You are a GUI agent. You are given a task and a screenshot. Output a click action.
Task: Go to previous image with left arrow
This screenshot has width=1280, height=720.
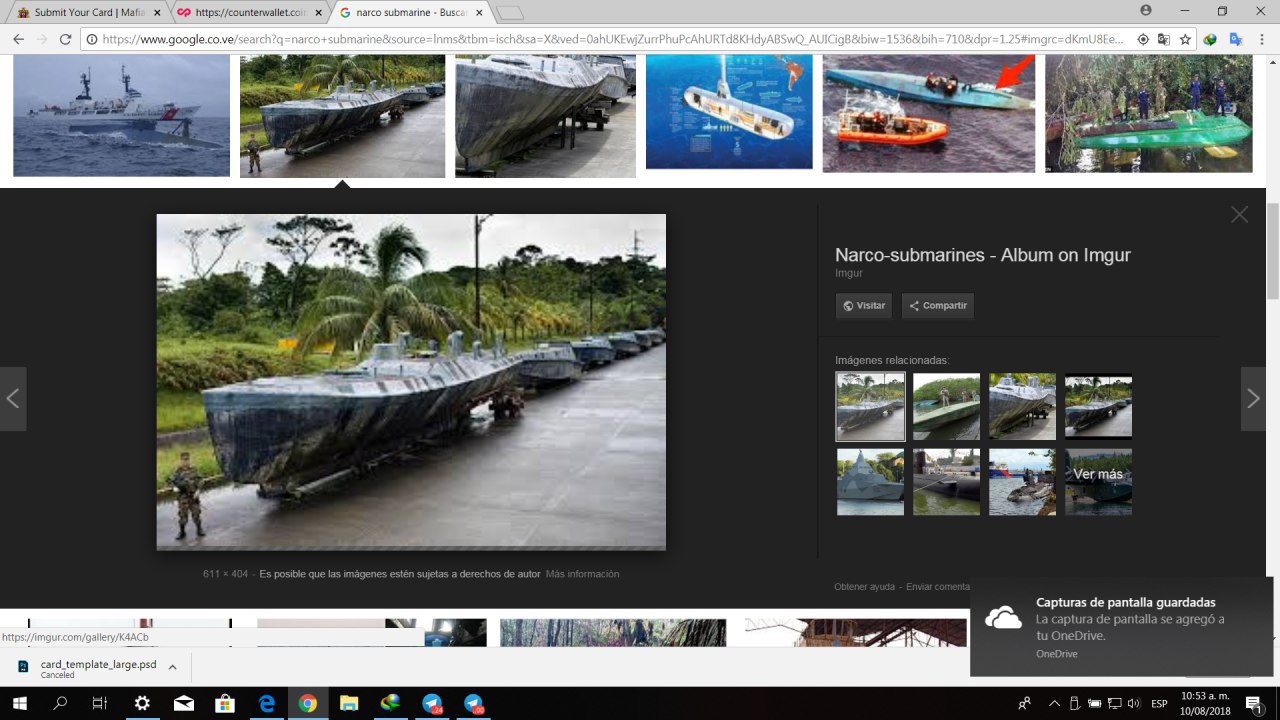(x=13, y=399)
